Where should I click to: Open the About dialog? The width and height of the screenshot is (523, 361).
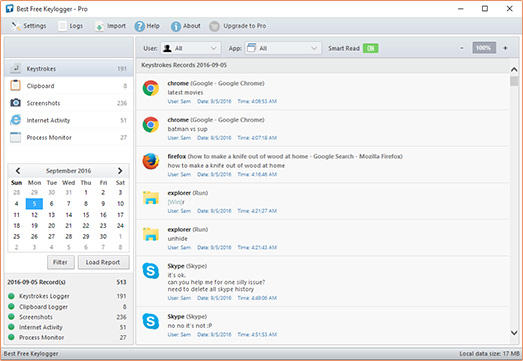click(186, 26)
